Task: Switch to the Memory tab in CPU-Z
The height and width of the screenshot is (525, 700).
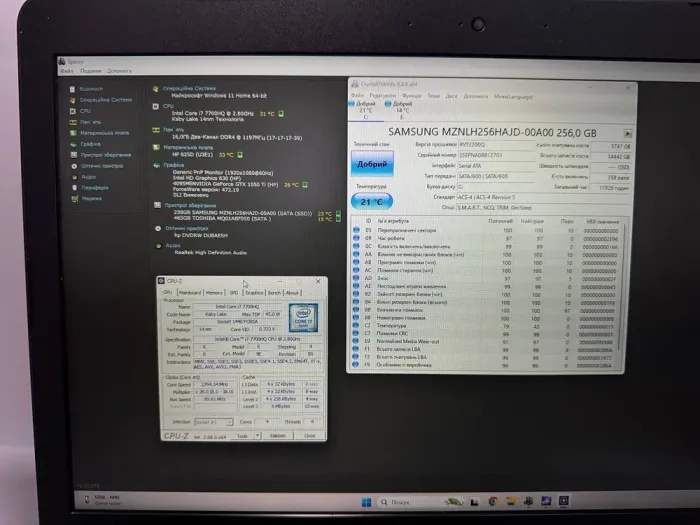Action: 214,293
